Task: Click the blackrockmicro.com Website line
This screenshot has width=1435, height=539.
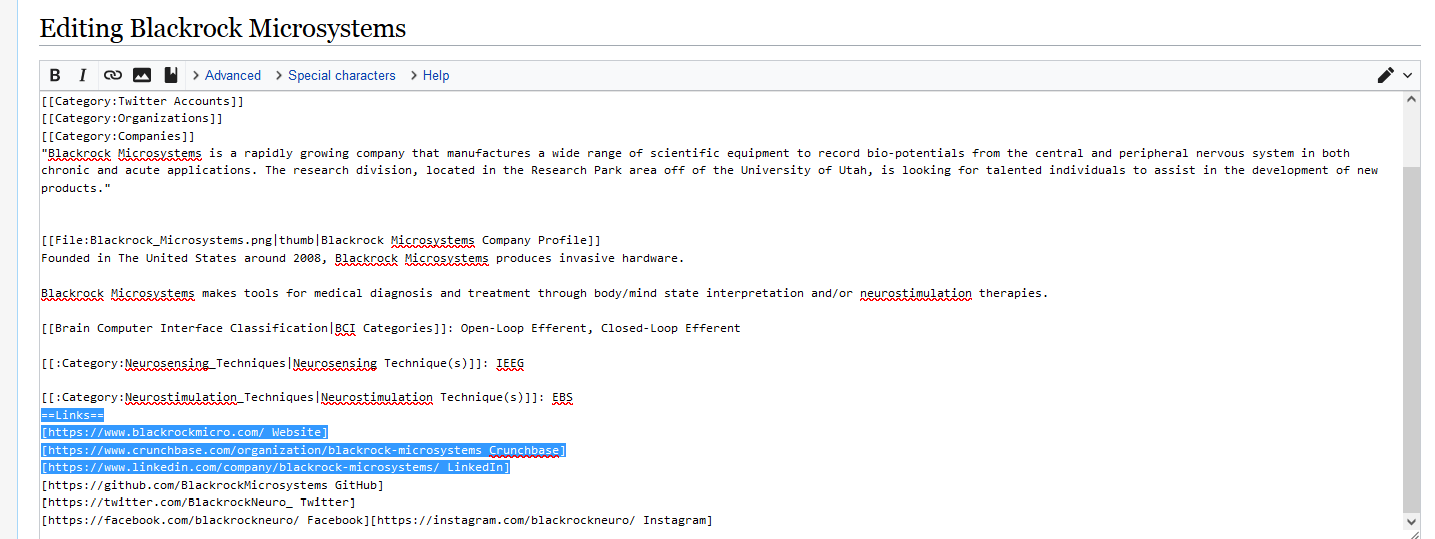Action: tap(184, 433)
